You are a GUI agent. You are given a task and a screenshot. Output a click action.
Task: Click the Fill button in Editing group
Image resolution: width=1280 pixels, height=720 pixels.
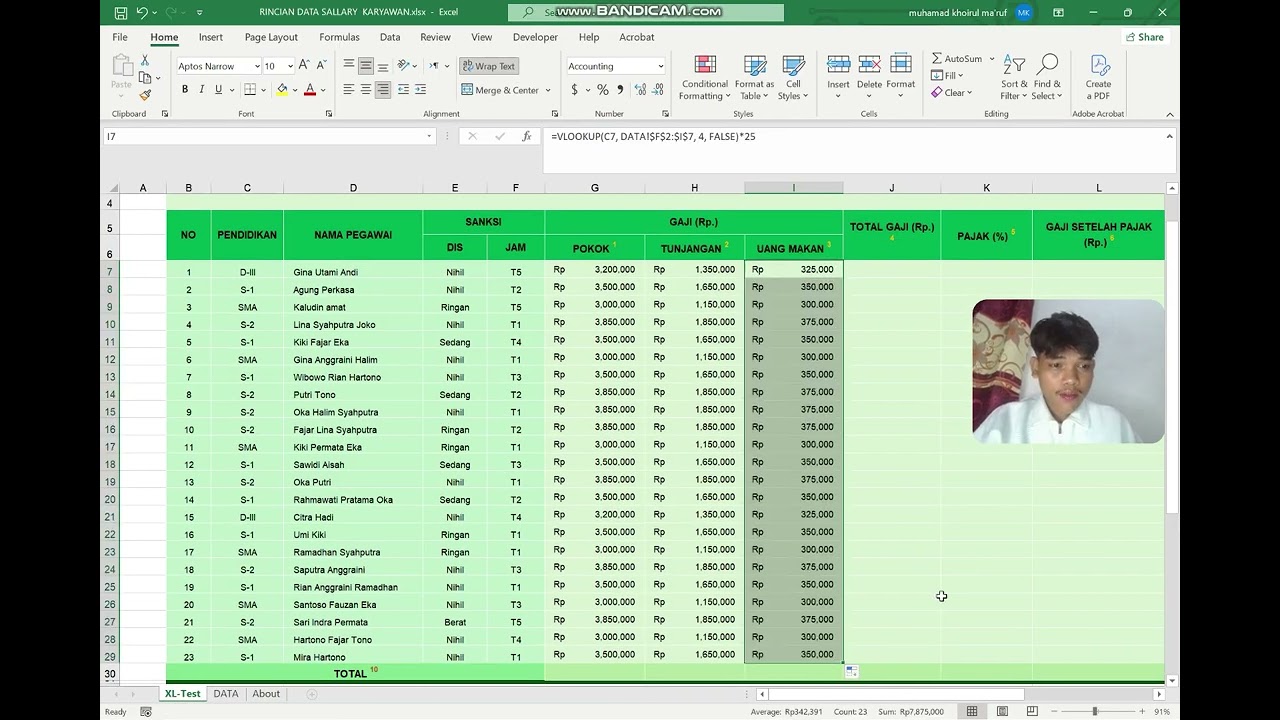click(x=947, y=76)
